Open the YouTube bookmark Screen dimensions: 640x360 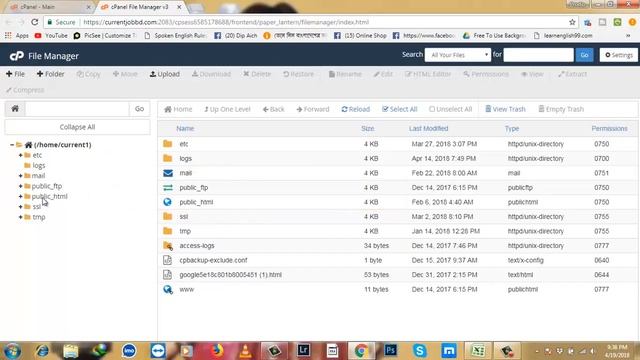point(51,36)
